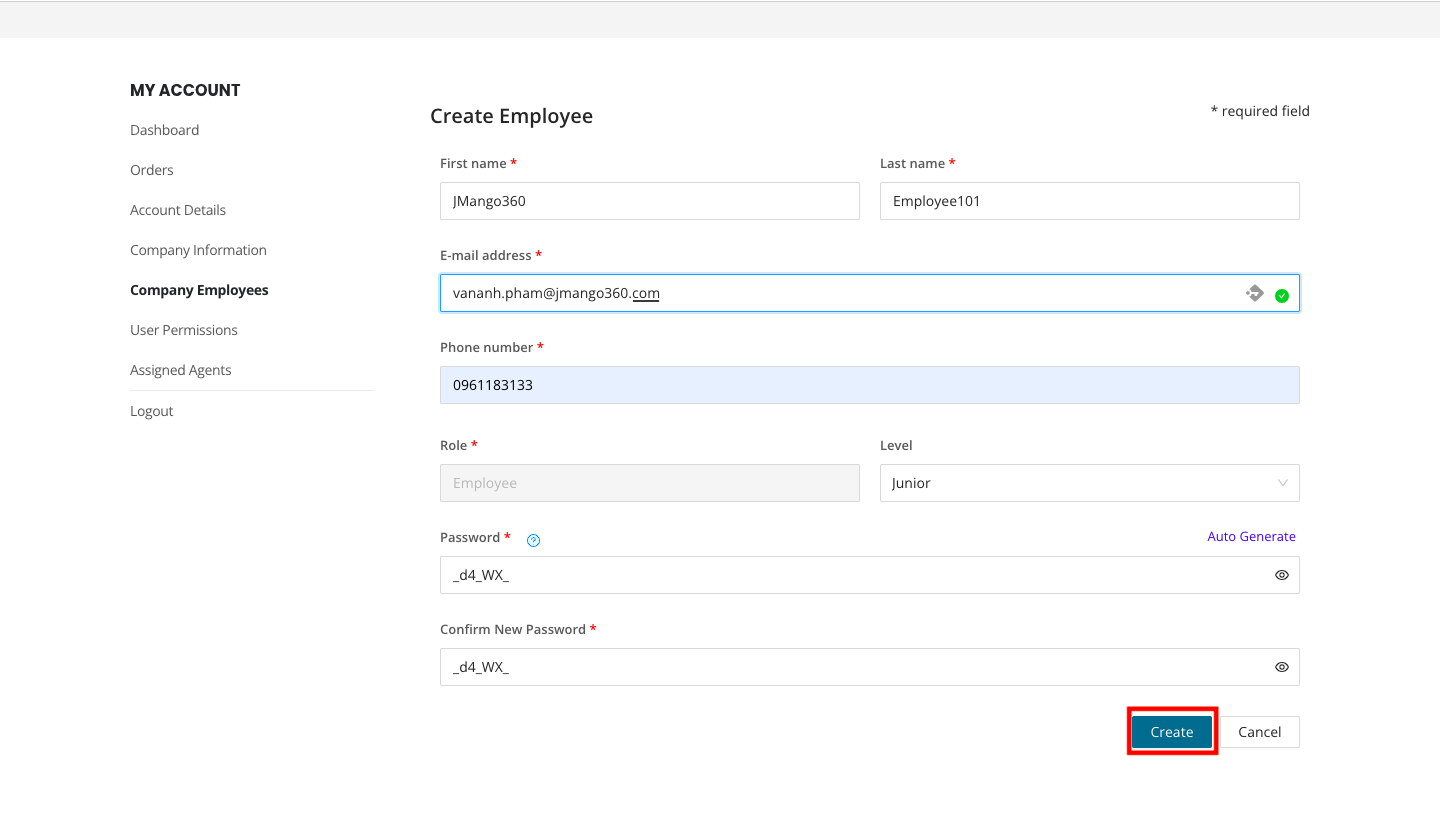The width and height of the screenshot is (1440, 822).
Task: View Assigned Agents page
Action: pos(181,370)
